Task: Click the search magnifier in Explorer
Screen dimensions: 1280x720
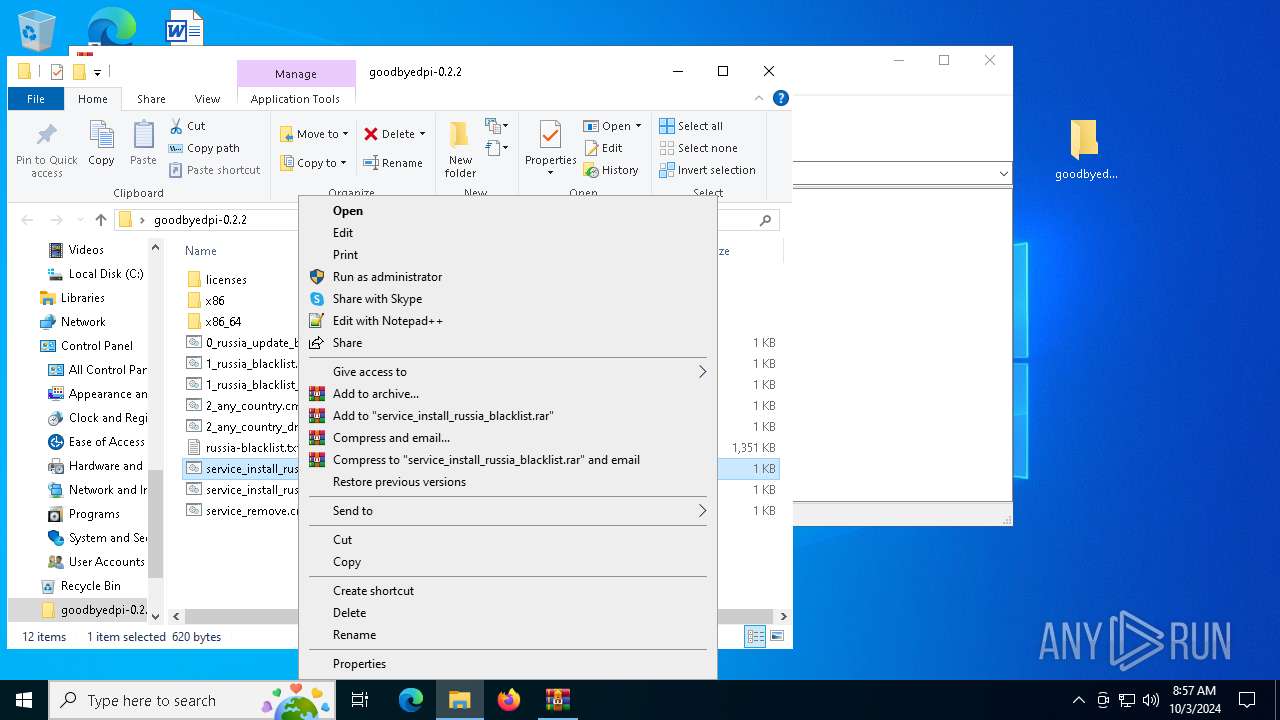Action: click(x=766, y=220)
